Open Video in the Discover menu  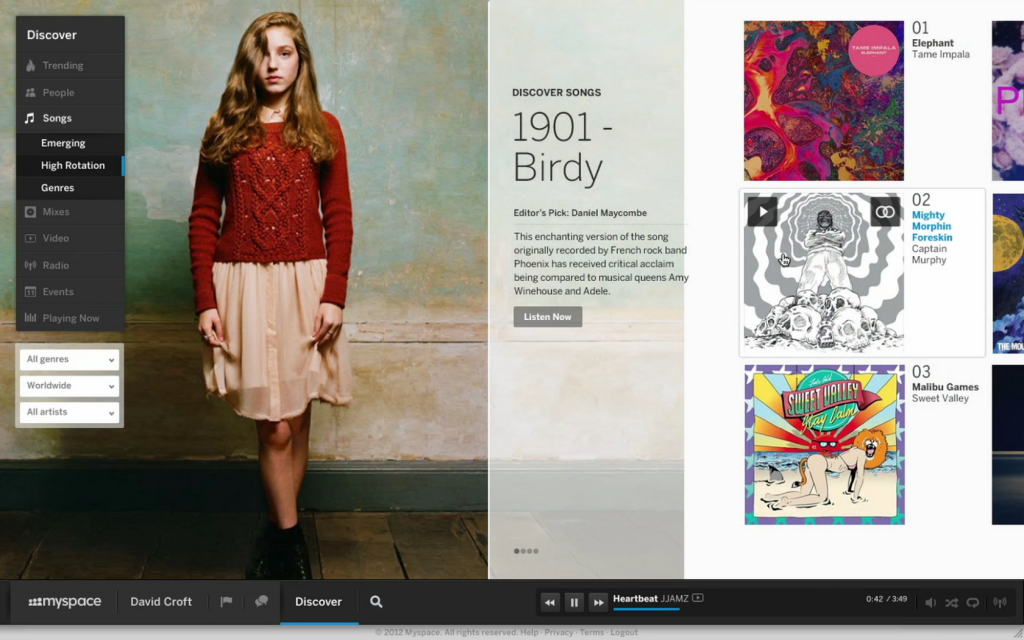point(71,238)
